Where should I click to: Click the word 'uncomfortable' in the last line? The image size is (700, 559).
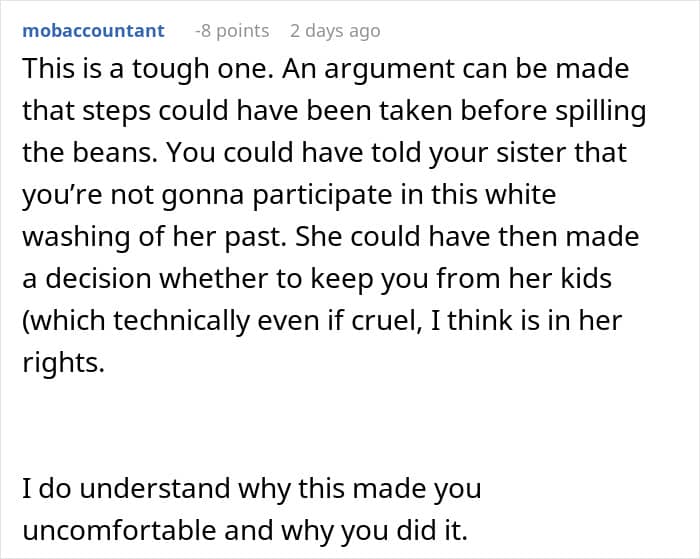click(120, 530)
